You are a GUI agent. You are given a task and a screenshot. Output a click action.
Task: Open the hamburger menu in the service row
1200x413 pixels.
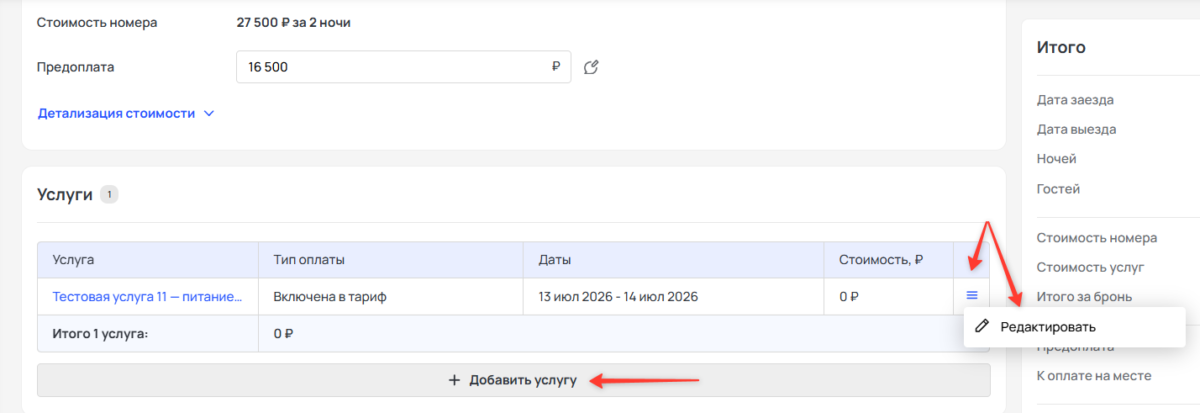click(971, 296)
